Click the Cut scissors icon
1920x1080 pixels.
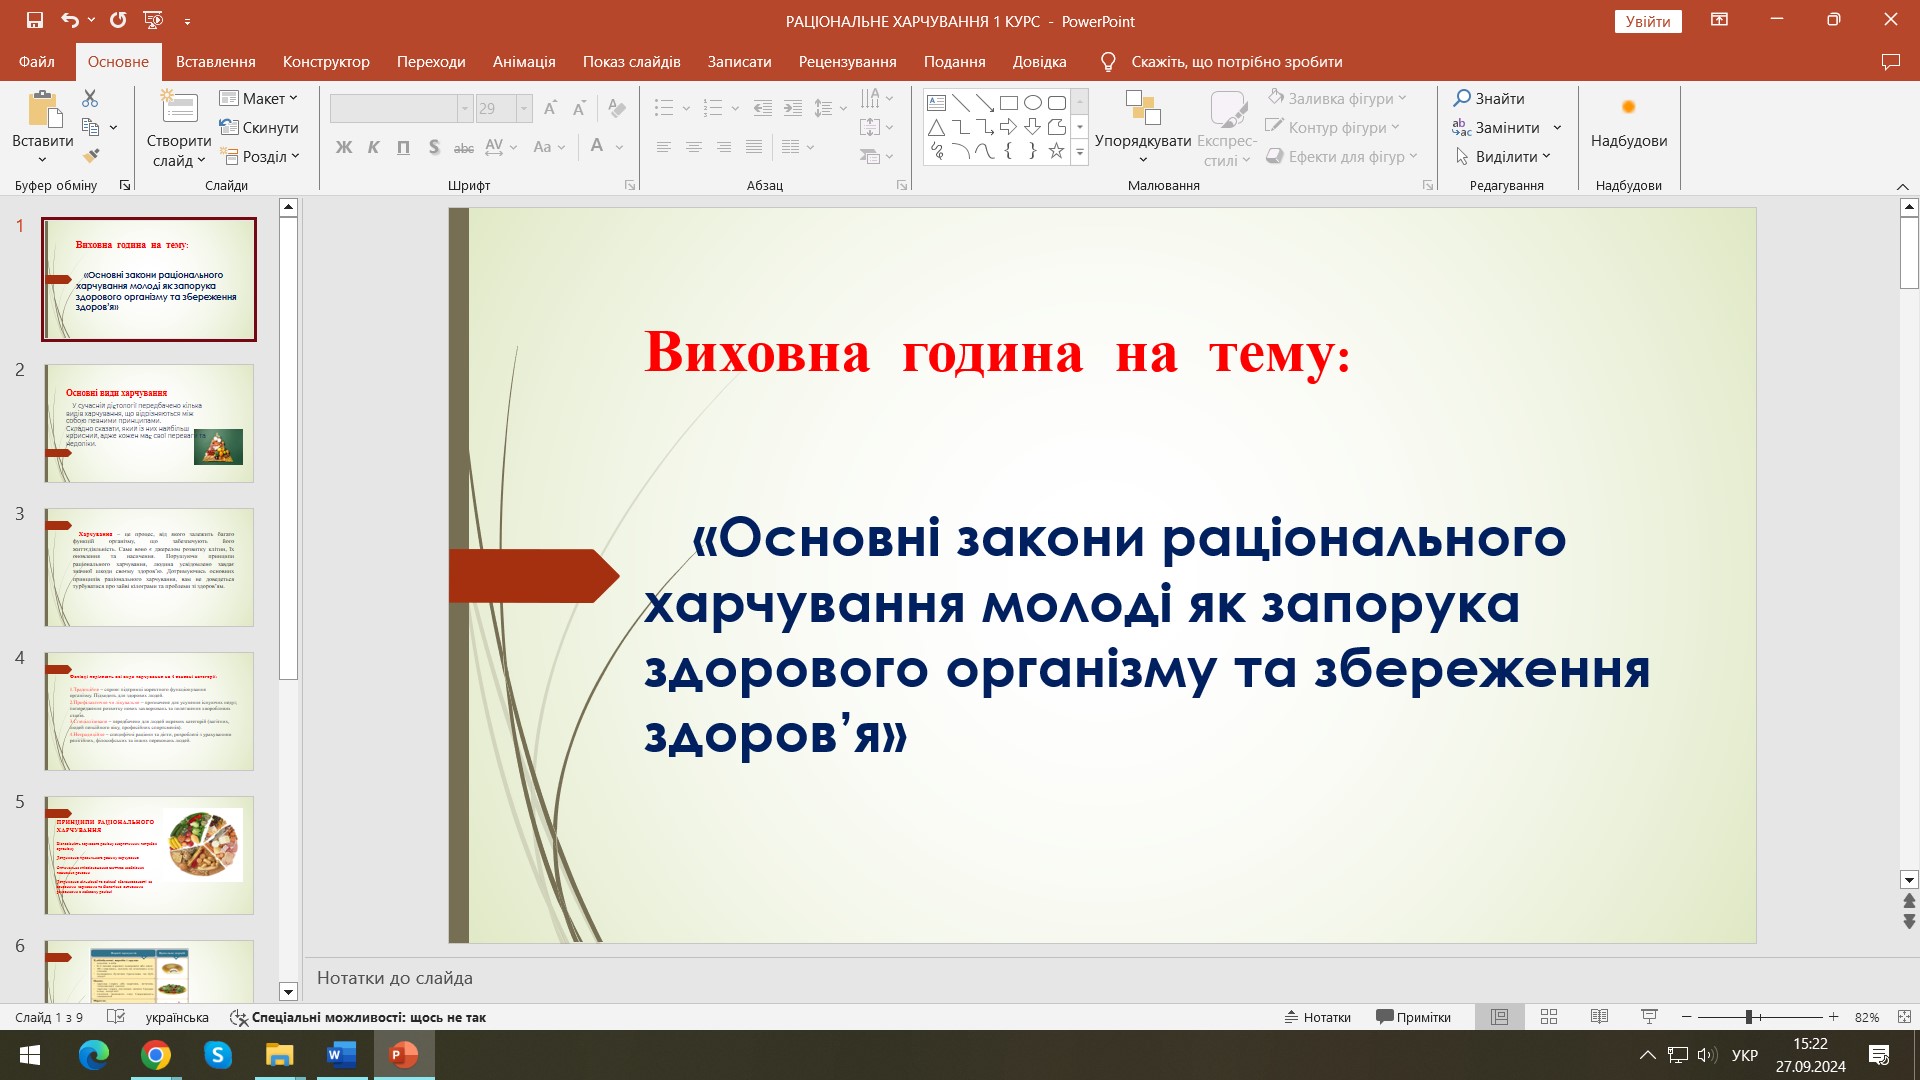90,98
